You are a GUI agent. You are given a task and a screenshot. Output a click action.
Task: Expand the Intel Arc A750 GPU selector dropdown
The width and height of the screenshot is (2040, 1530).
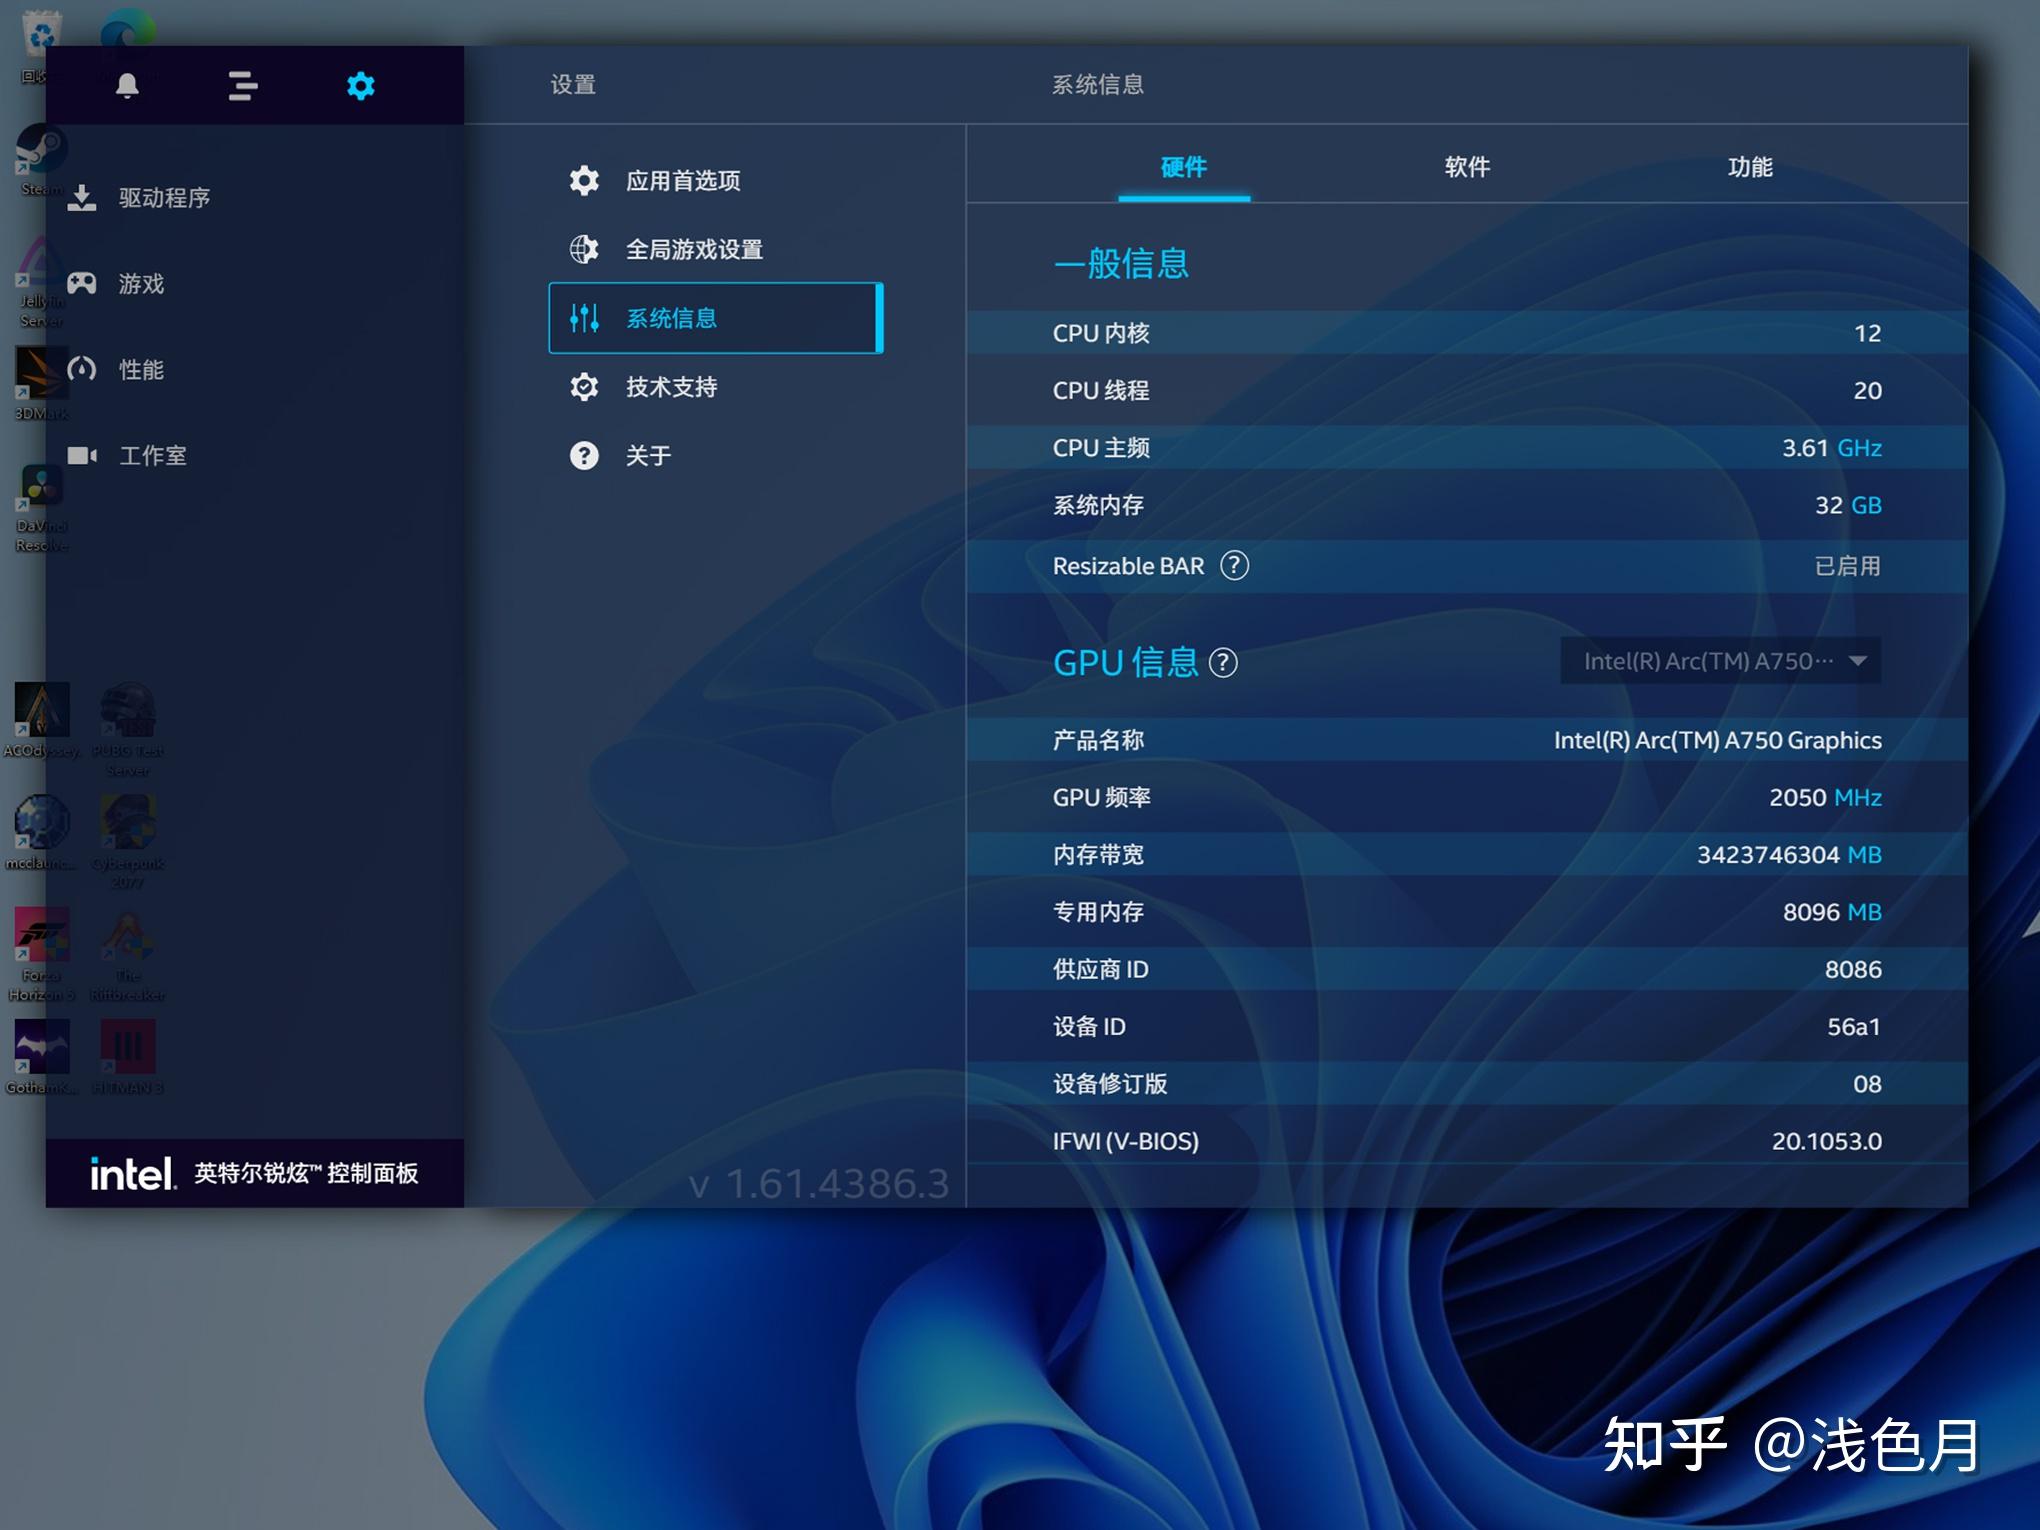tap(1720, 661)
